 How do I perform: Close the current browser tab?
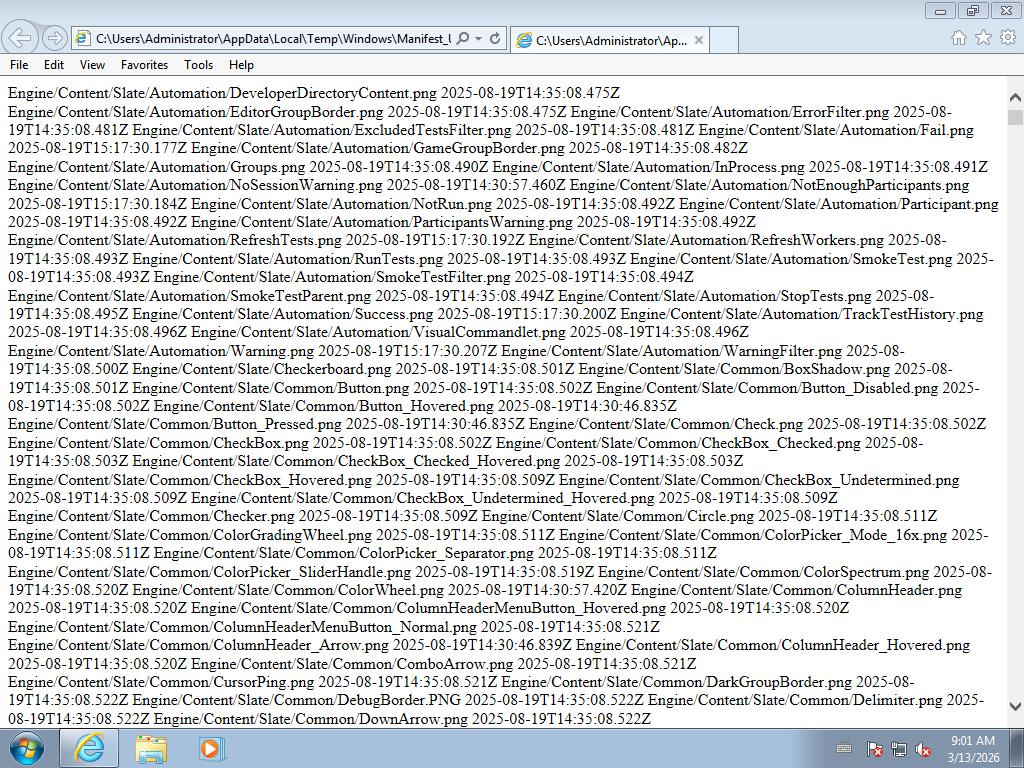(699, 40)
